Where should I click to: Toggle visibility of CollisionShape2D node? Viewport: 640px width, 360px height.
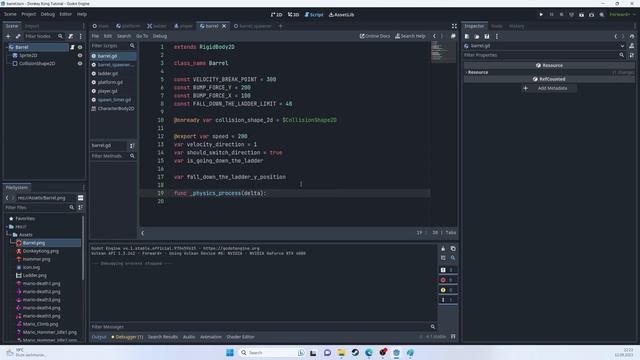point(80,64)
